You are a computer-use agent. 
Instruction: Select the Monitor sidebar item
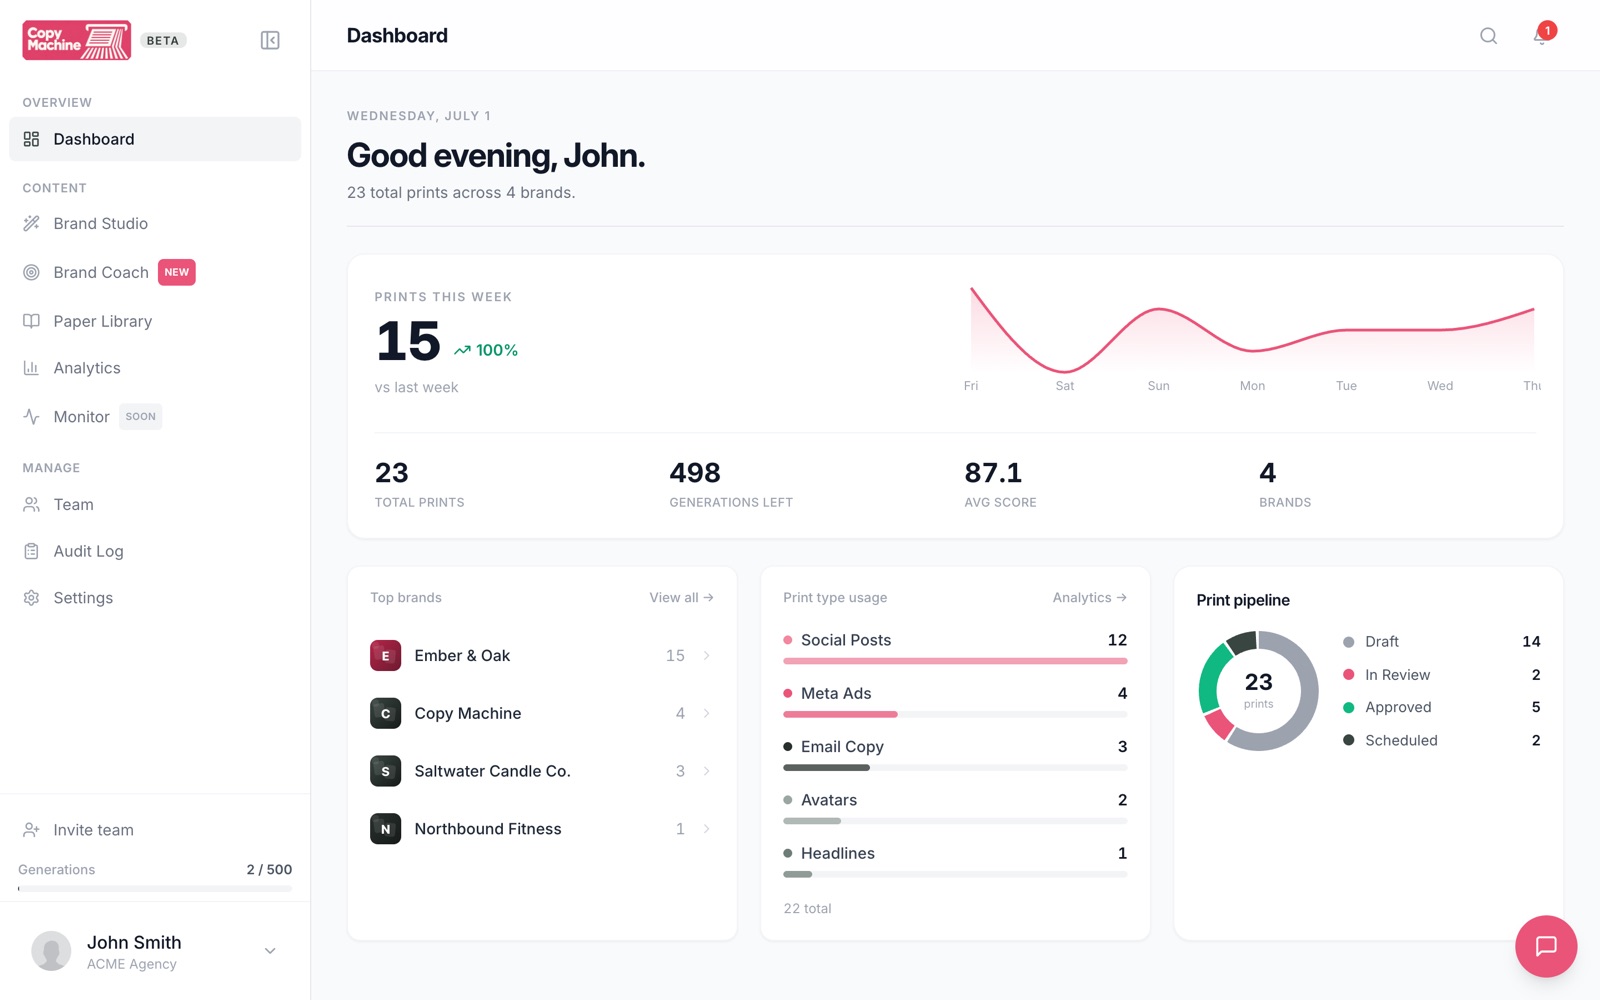(155, 416)
